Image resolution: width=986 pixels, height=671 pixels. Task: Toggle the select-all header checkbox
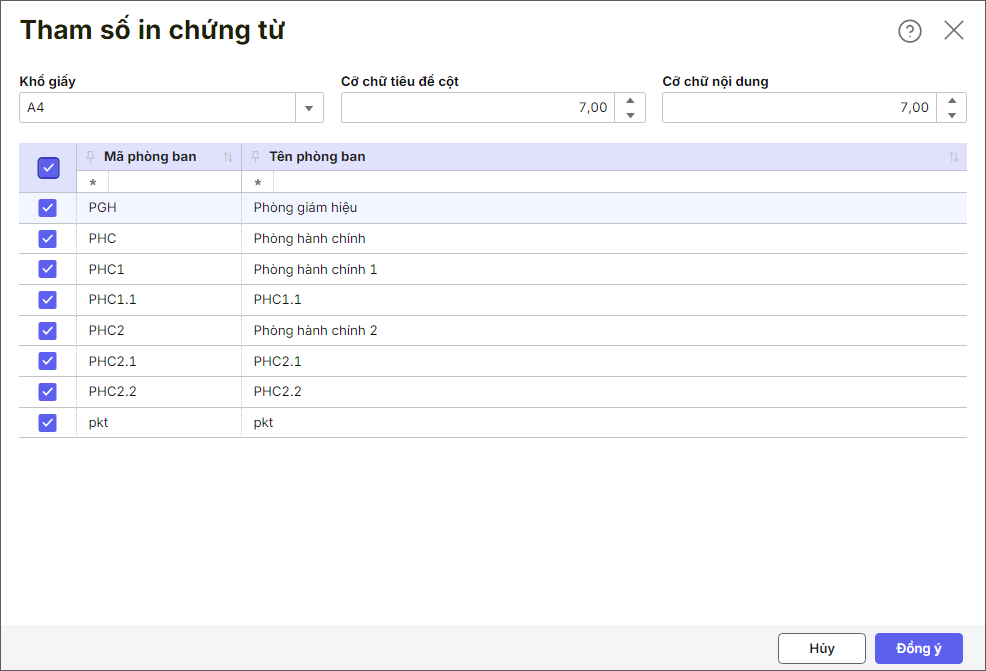(x=48, y=168)
